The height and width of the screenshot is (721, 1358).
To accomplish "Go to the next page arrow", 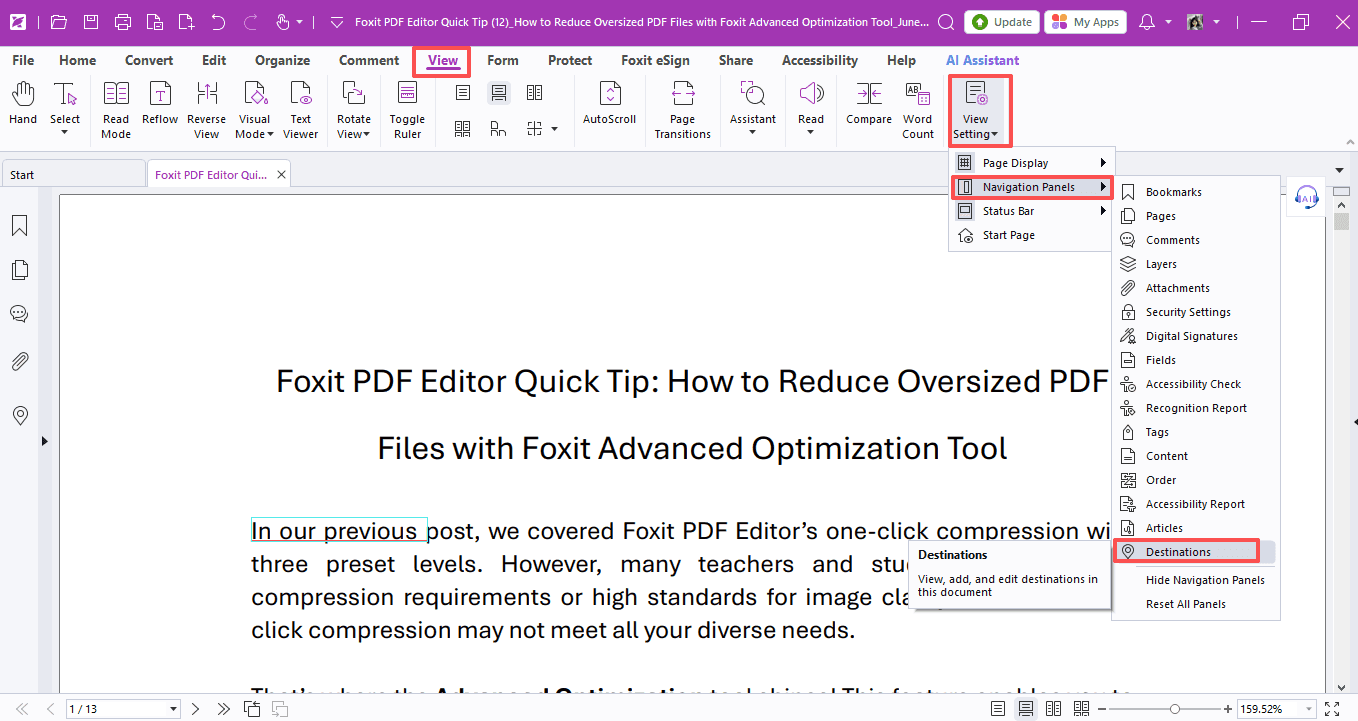I will click(x=196, y=709).
